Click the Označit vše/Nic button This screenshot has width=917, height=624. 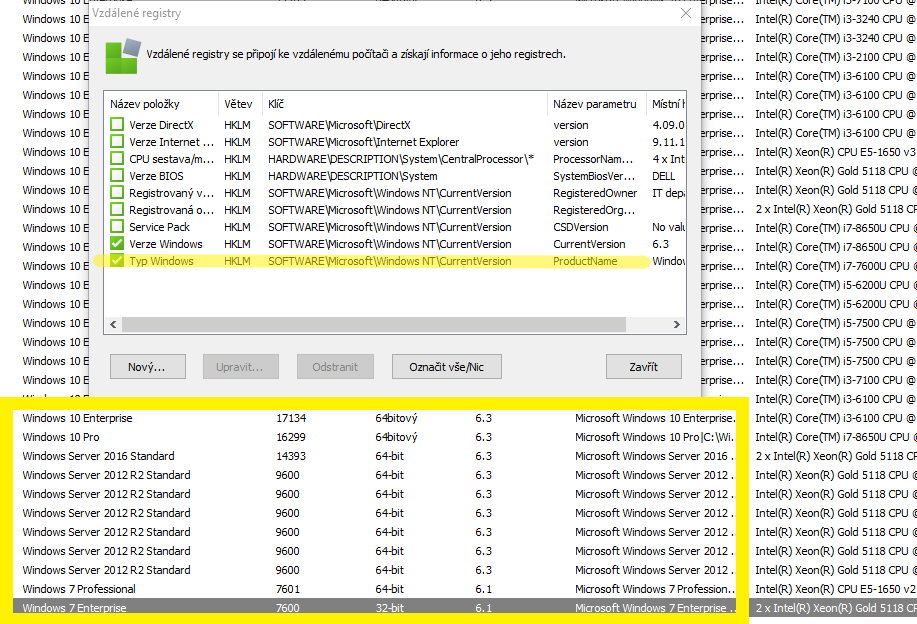click(x=446, y=367)
